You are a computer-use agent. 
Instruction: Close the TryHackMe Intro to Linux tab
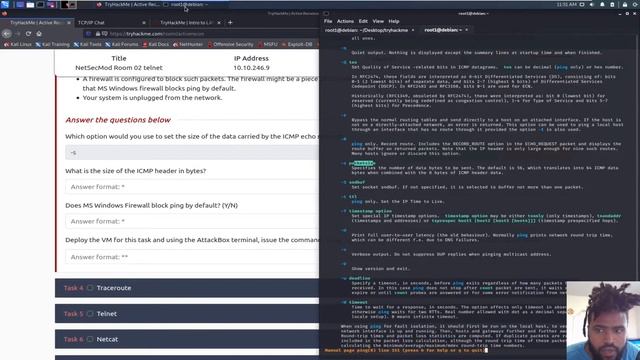[219, 23]
